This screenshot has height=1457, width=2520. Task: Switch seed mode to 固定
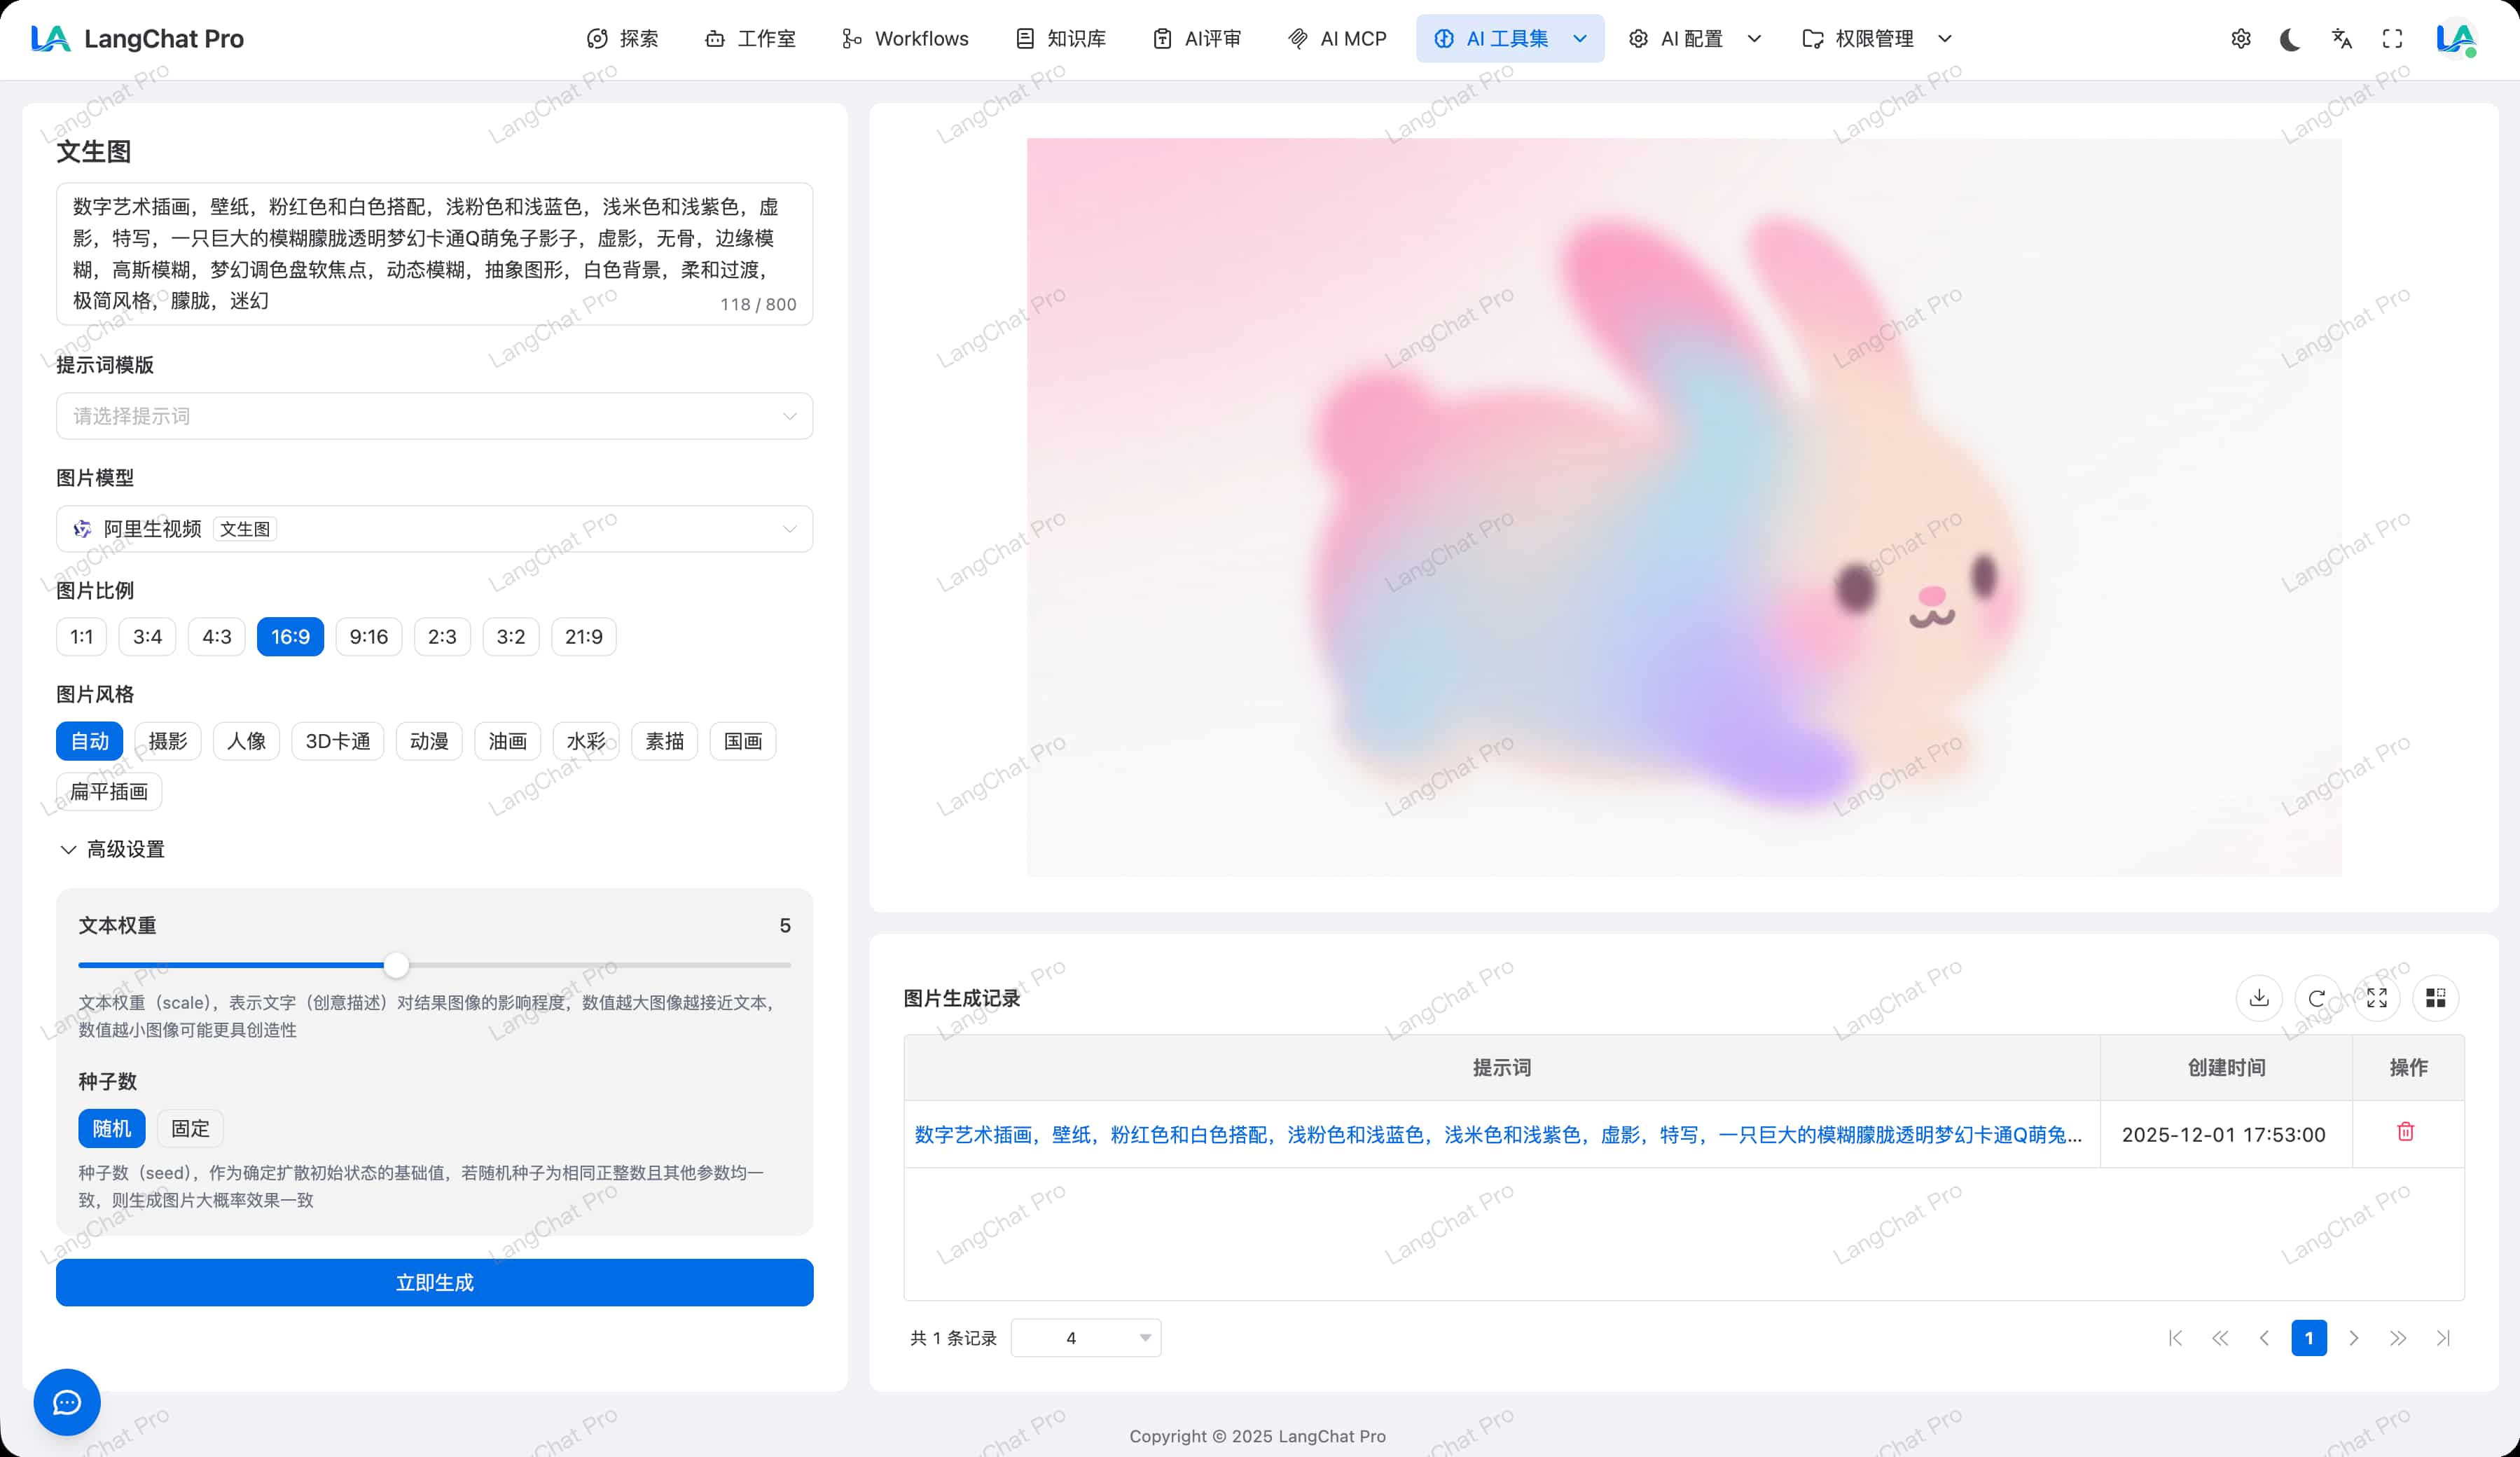pyautogui.click(x=190, y=1128)
